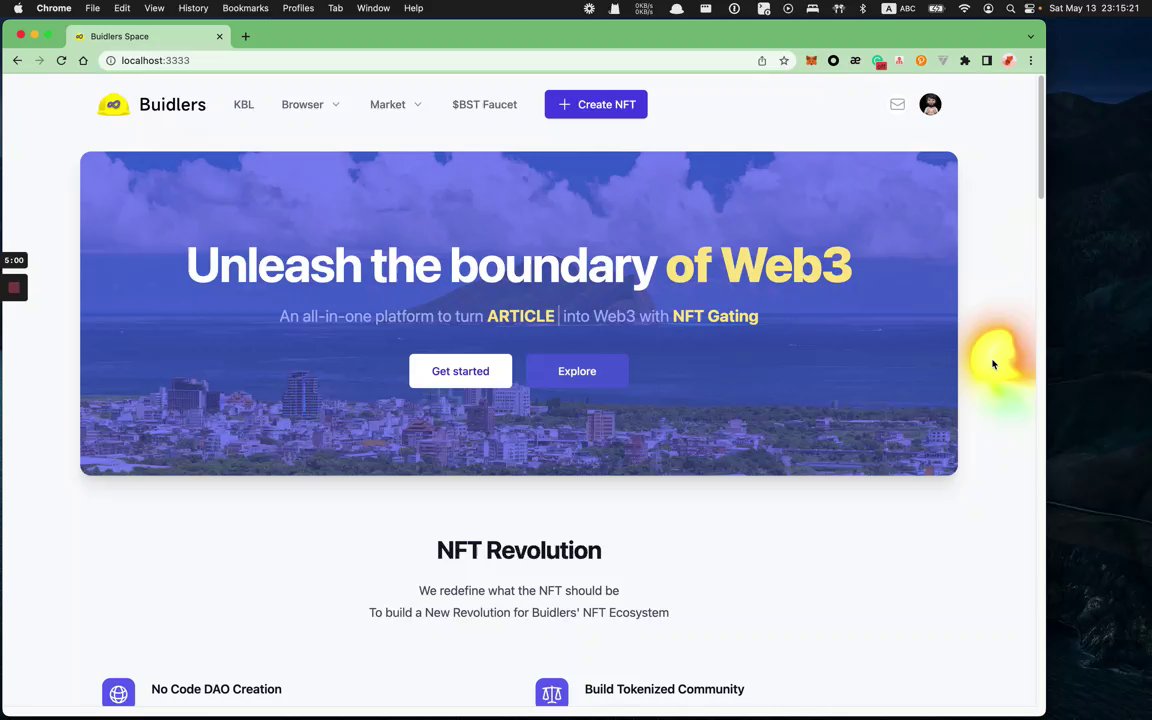Click the No Code DAO Creation title
Viewport: 1152px width, 720px height.
(x=216, y=689)
